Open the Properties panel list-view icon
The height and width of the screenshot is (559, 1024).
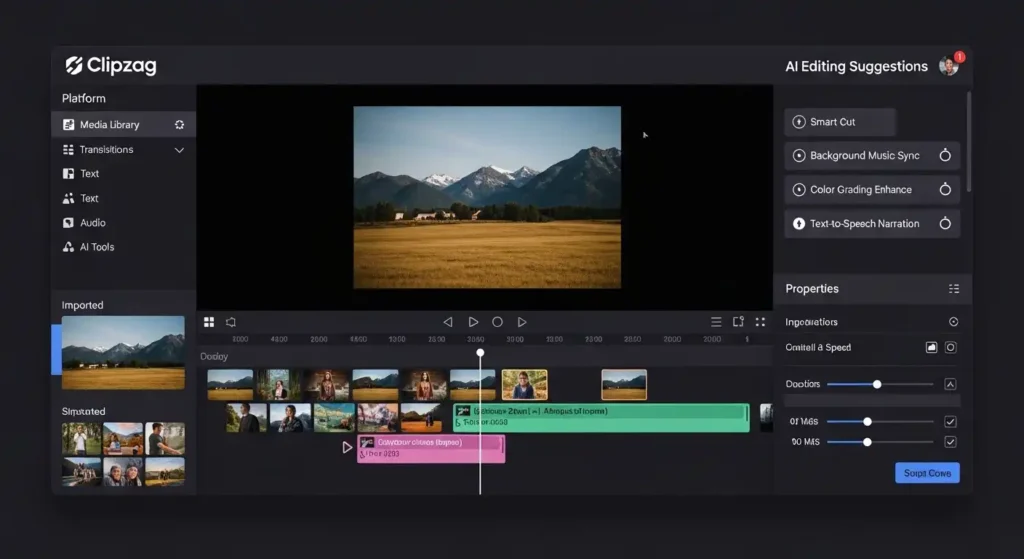[954, 289]
